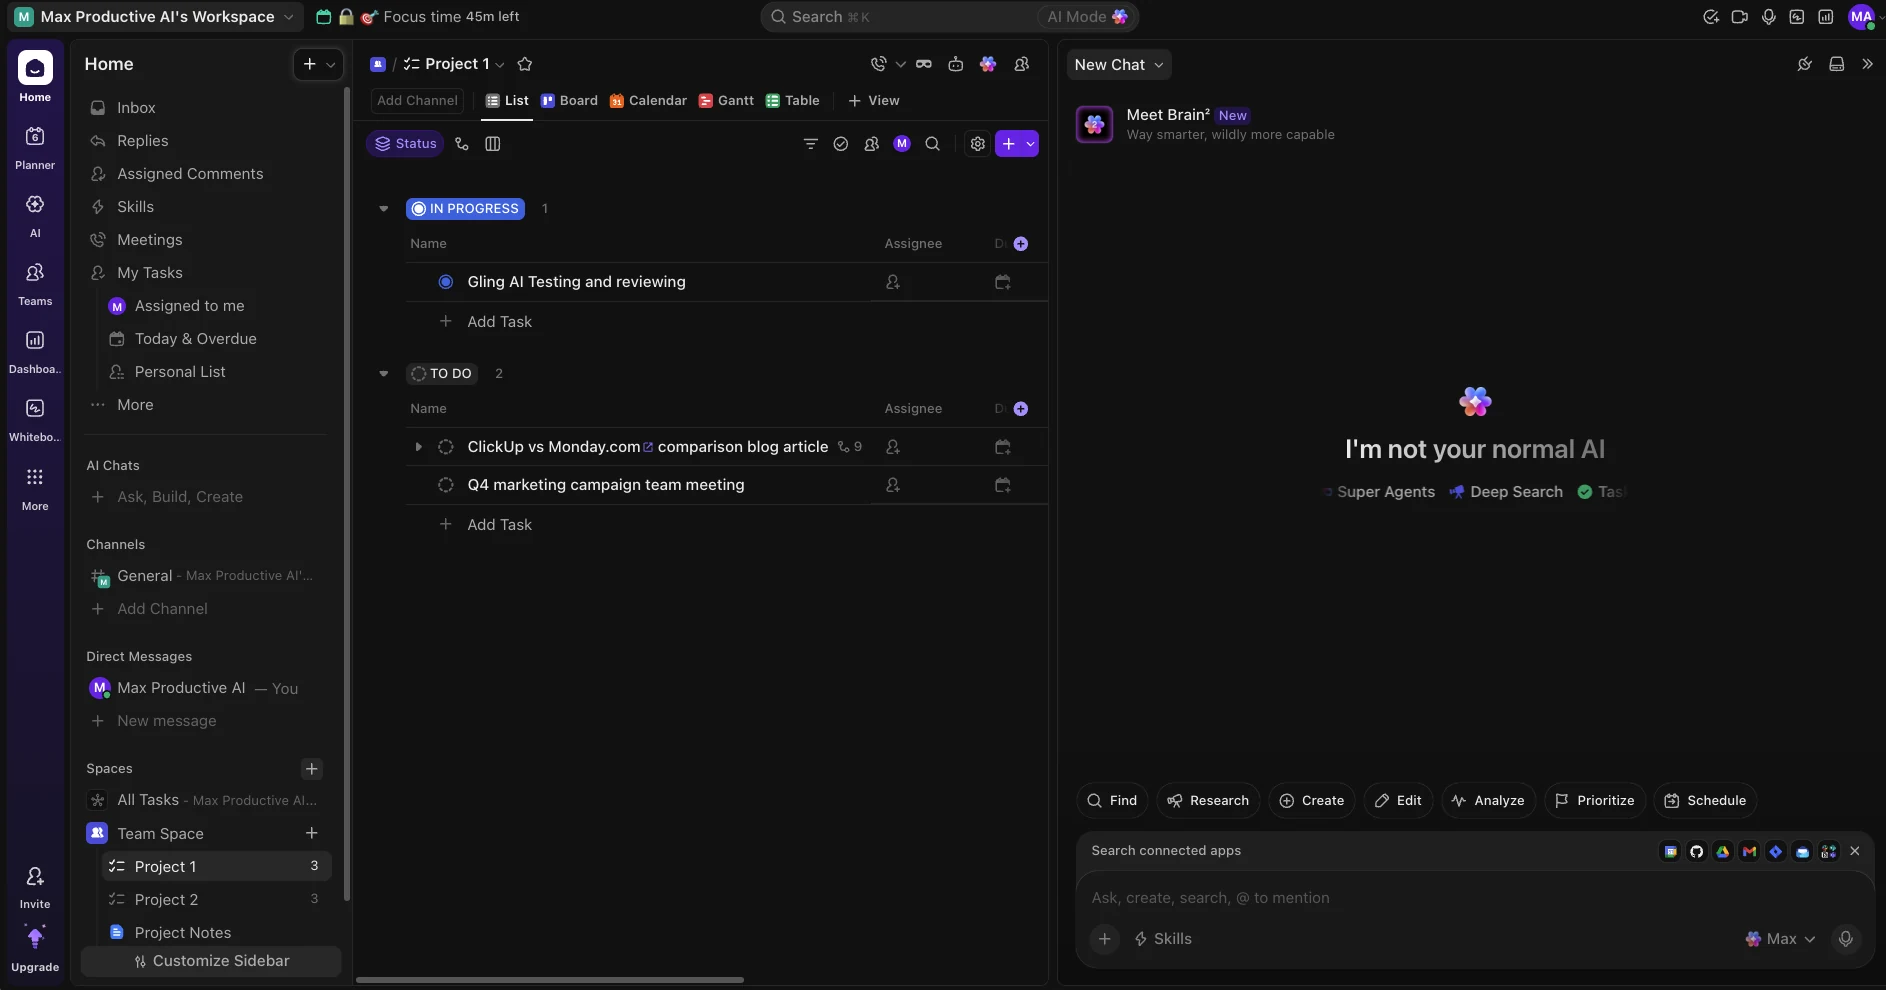
Task: Open the AI section in left rail
Action: [35, 215]
